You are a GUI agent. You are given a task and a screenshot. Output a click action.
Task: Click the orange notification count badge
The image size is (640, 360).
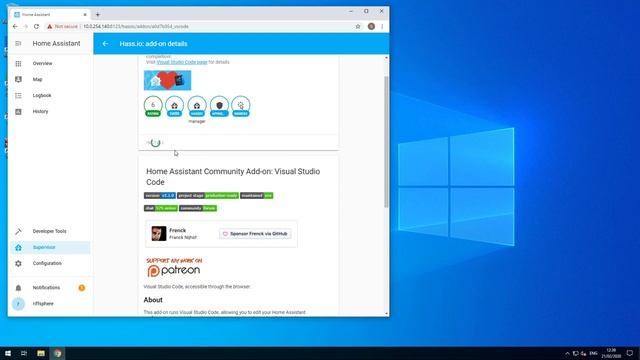click(x=82, y=288)
